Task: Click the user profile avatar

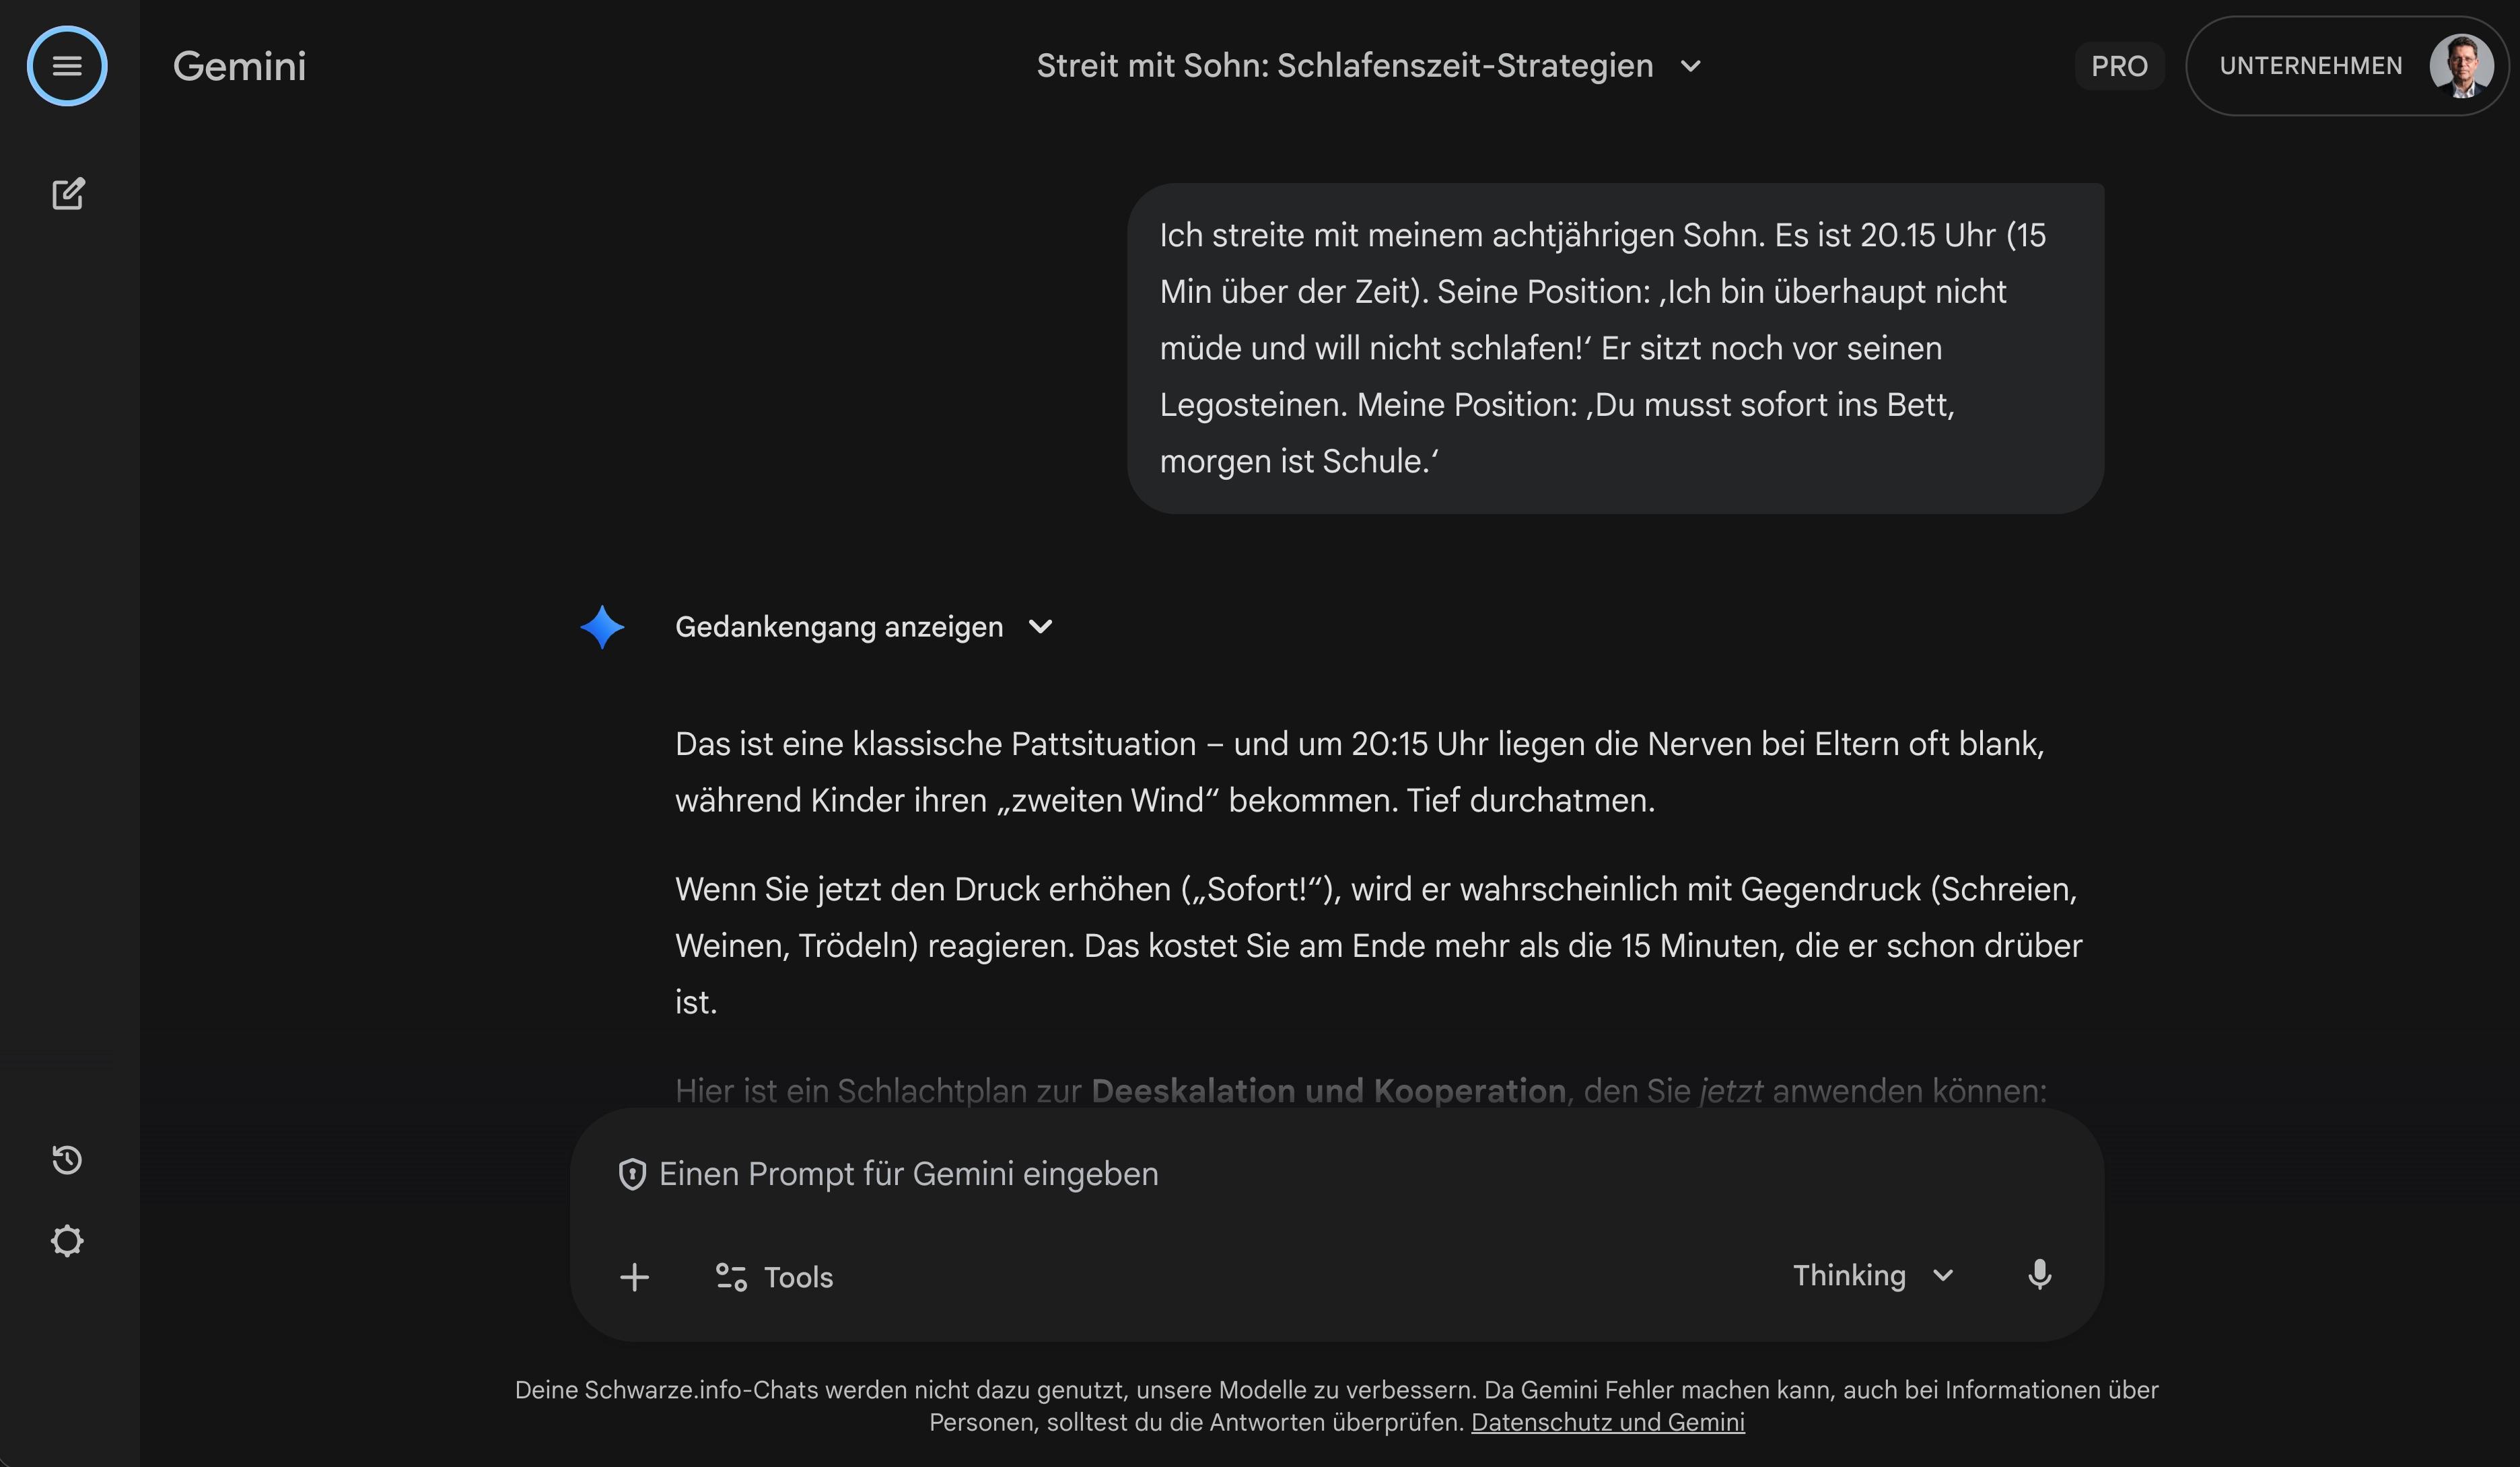Action: coord(2461,66)
